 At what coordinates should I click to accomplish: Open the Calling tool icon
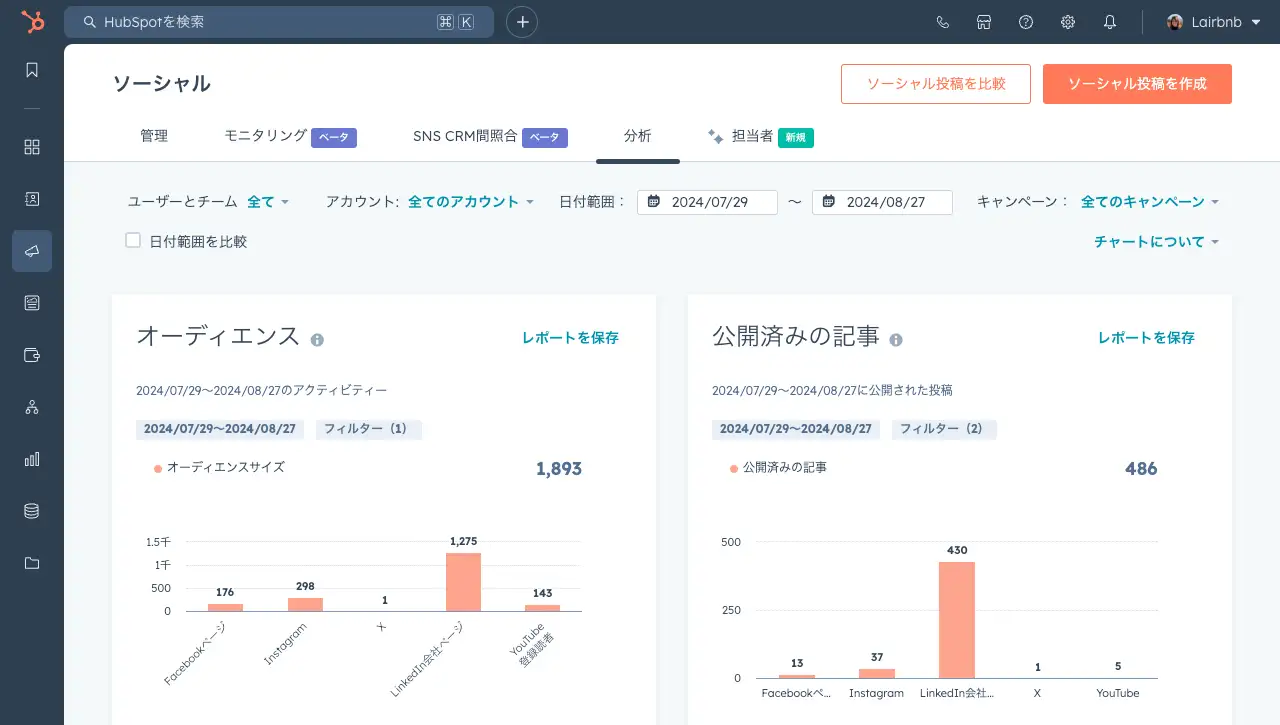[x=941, y=21]
